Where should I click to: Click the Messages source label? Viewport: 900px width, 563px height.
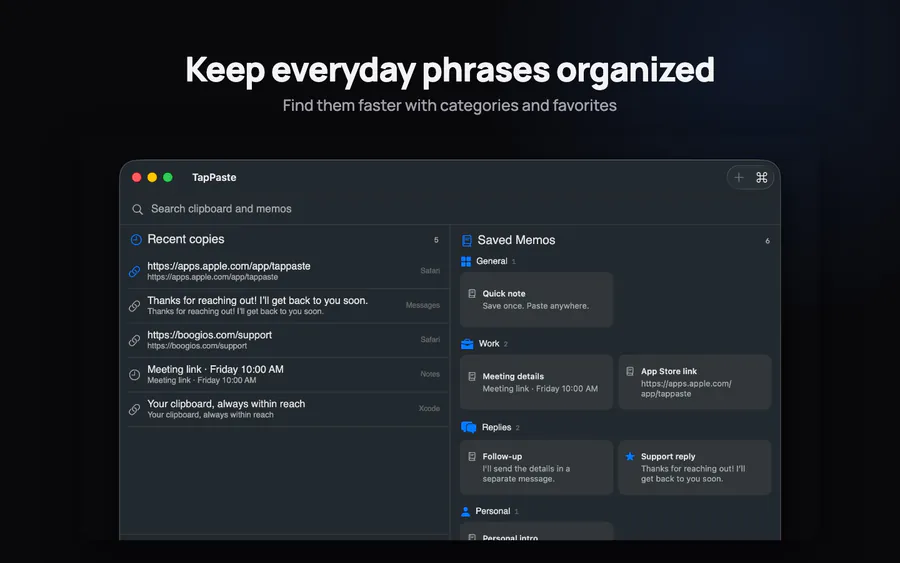coord(422,305)
